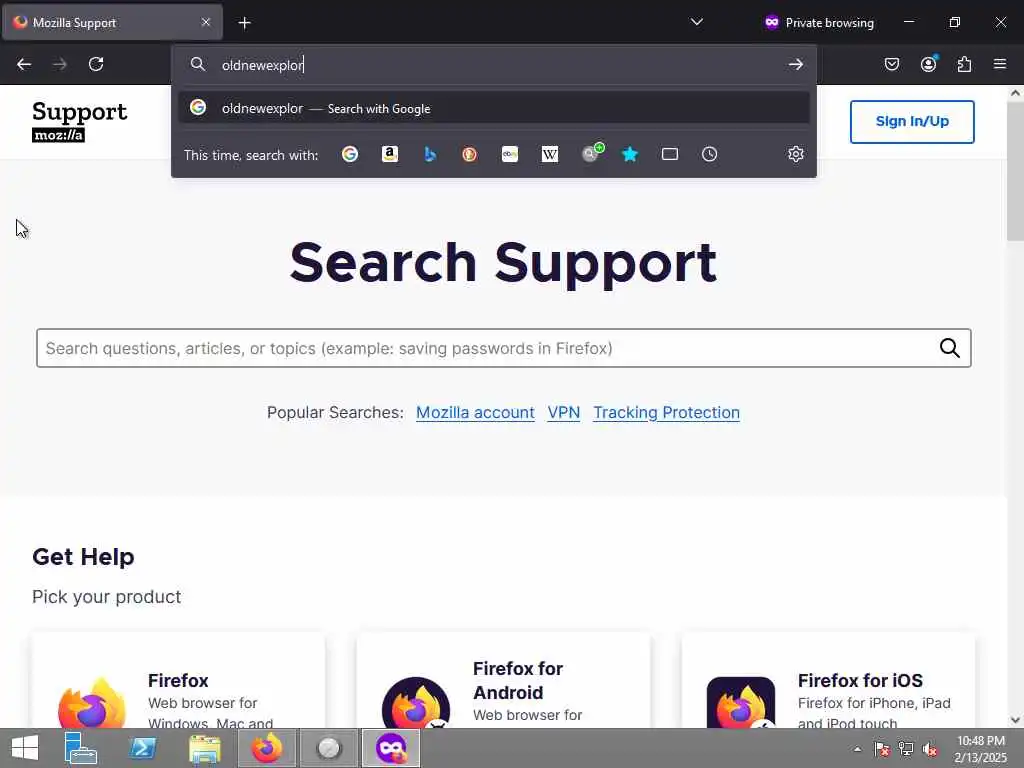
Task: Open the Tracking Protection popular search link
Action: point(667,413)
